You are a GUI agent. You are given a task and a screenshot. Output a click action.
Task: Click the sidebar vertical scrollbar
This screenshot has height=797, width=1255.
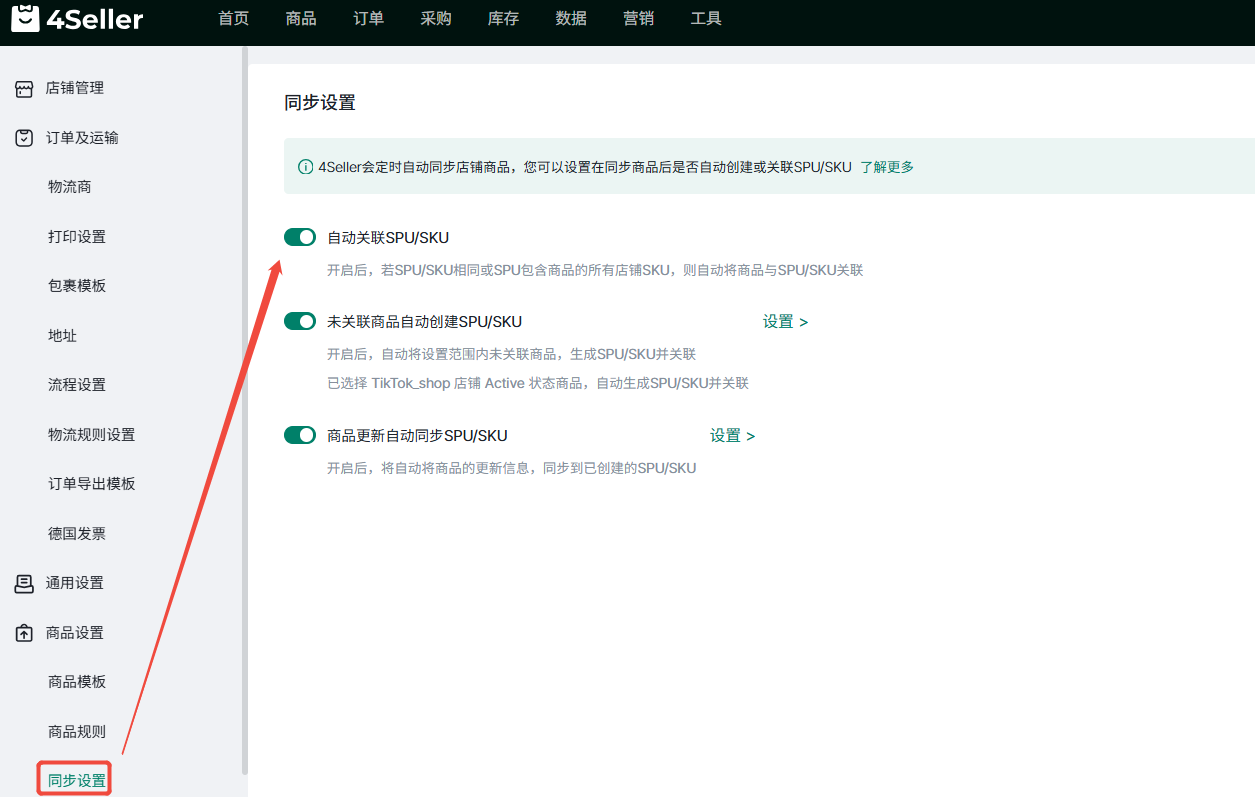tap(245, 410)
